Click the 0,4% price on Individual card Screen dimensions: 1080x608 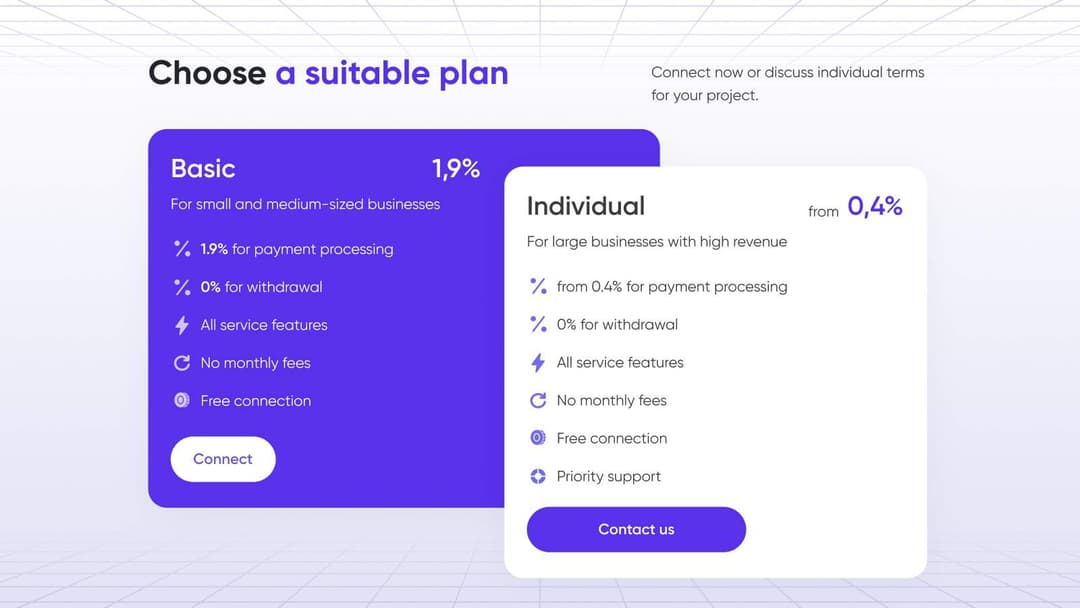click(875, 206)
